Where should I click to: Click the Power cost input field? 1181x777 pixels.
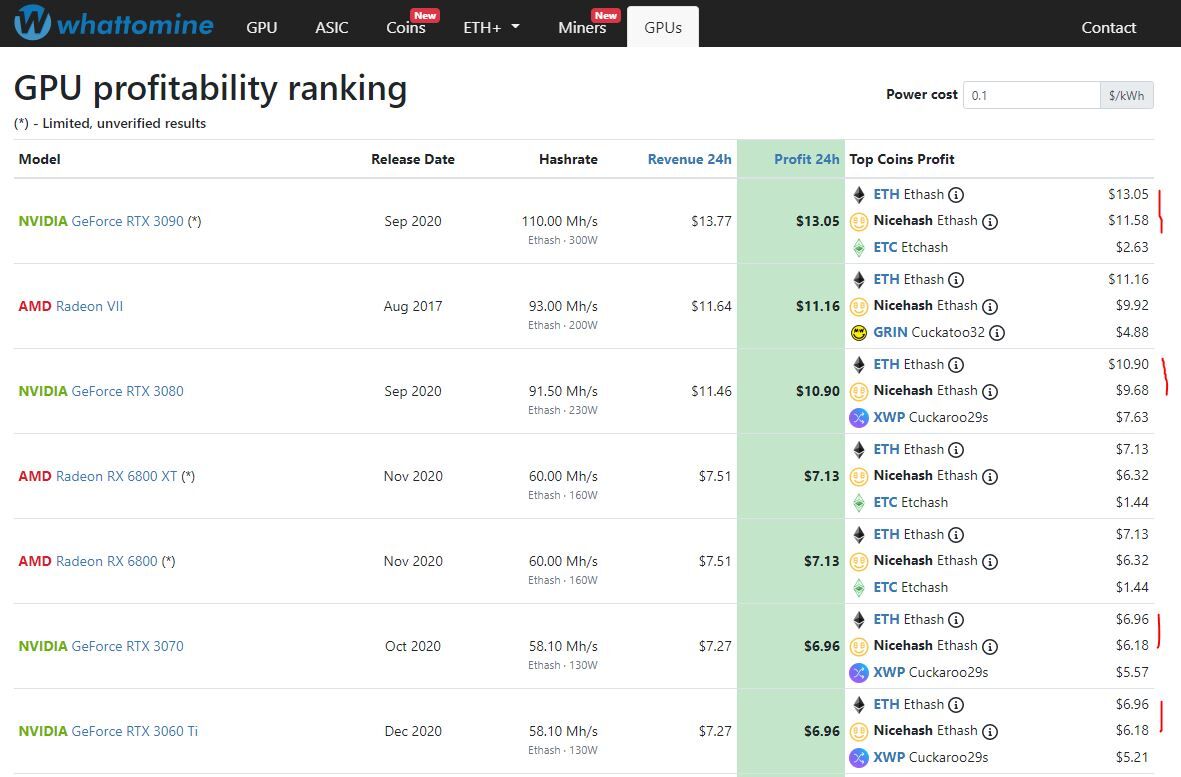coord(1031,95)
